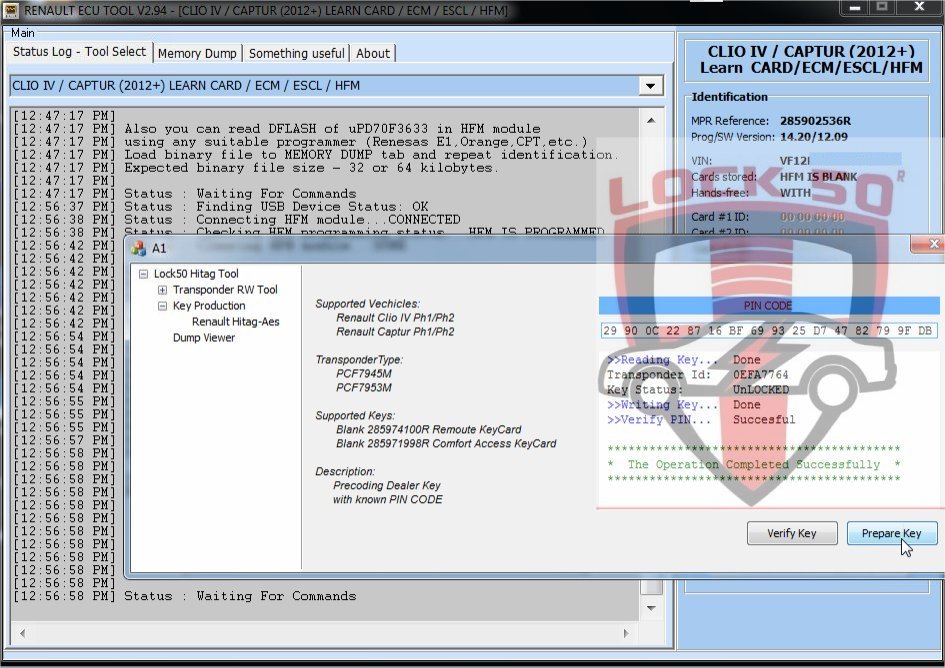945x668 pixels.
Task: Click the Renault ECU Tool title bar icon
Action: click(x=11, y=10)
